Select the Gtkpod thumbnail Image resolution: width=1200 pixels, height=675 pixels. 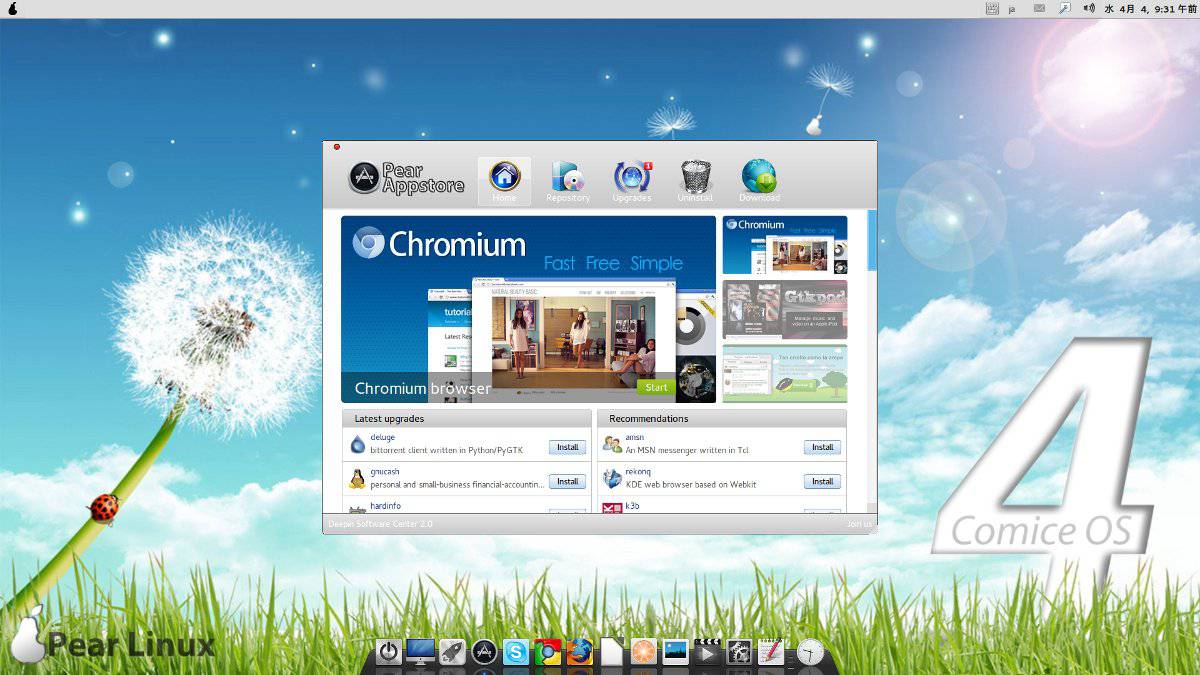tap(785, 309)
